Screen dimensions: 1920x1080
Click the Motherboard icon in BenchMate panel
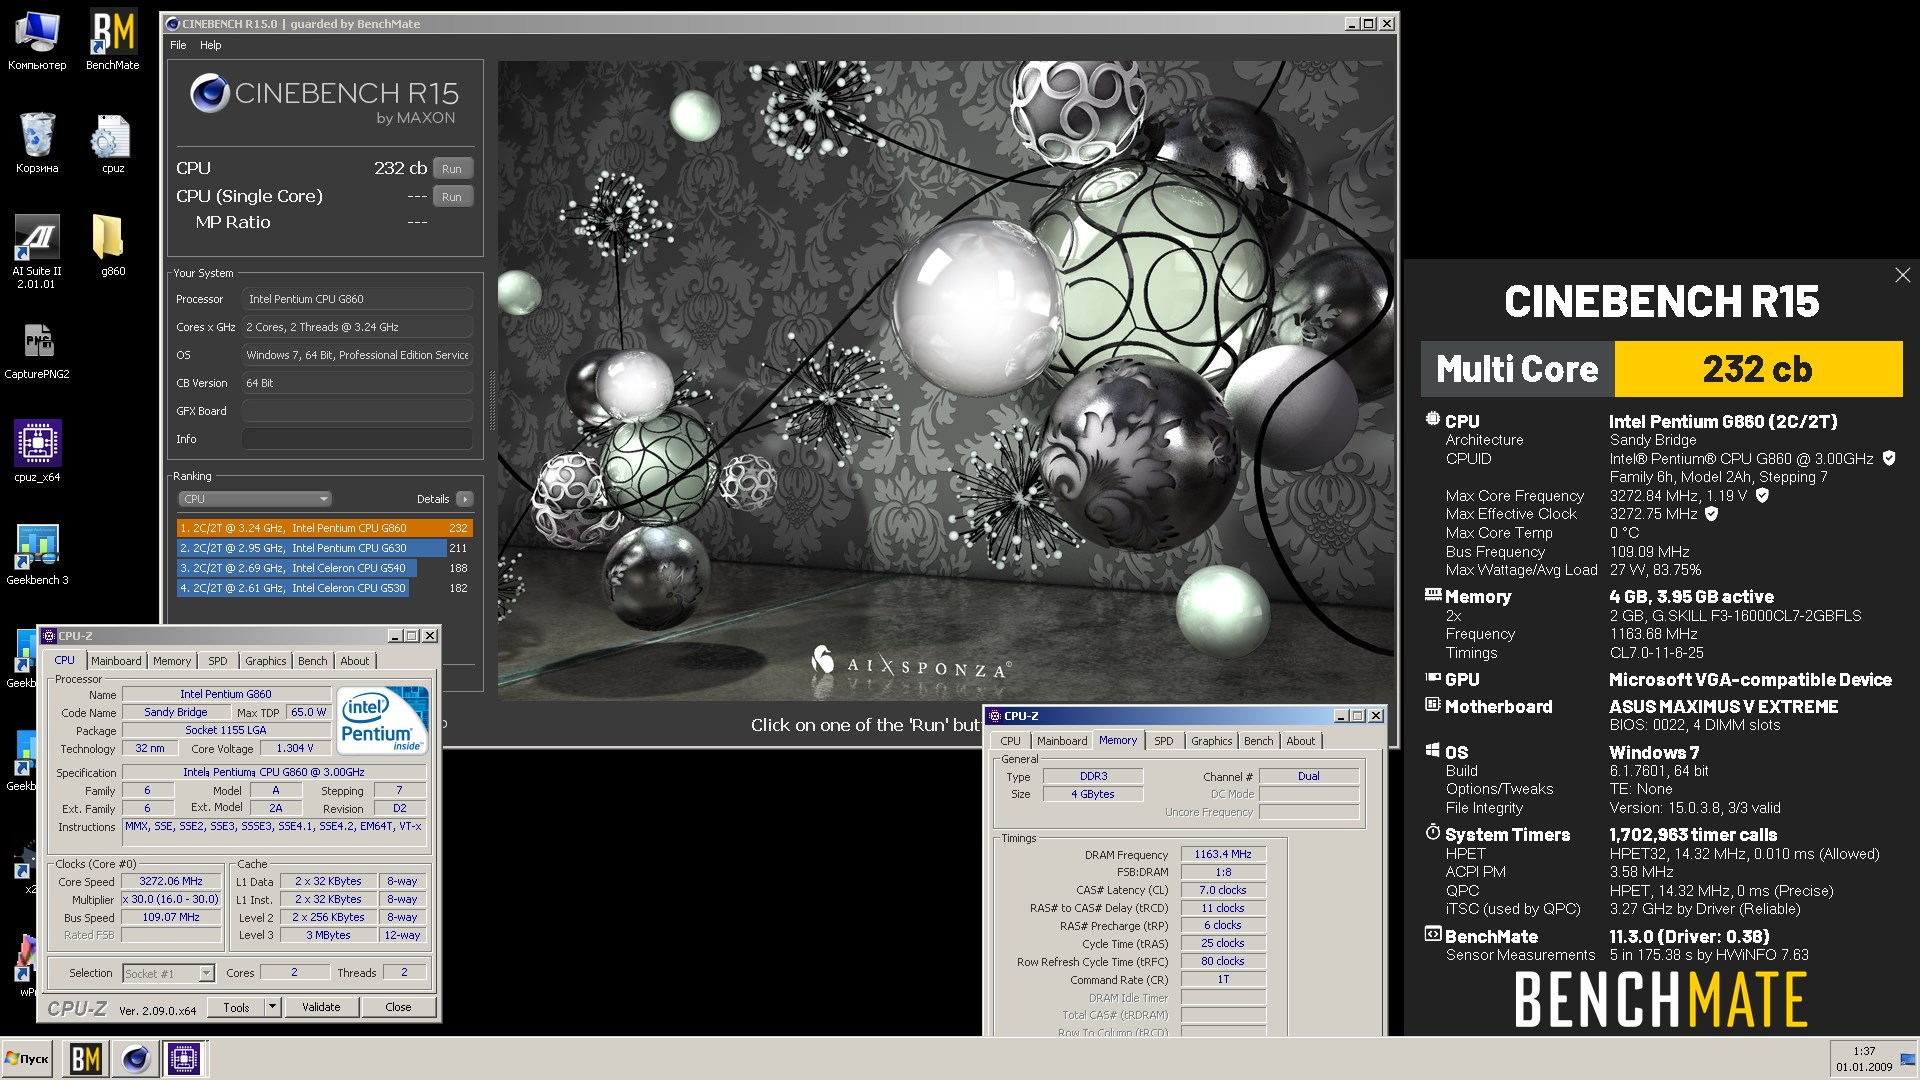coord(1432,704)
